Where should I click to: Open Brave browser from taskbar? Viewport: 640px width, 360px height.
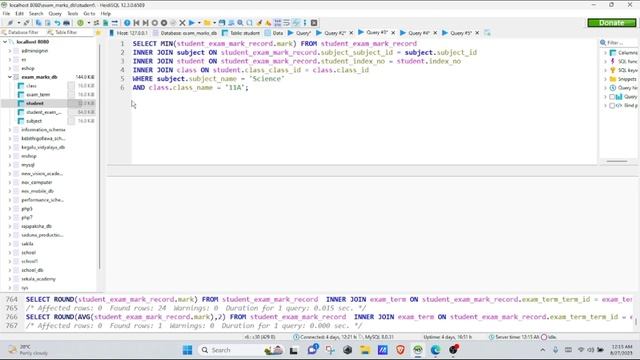coord(400,350)
